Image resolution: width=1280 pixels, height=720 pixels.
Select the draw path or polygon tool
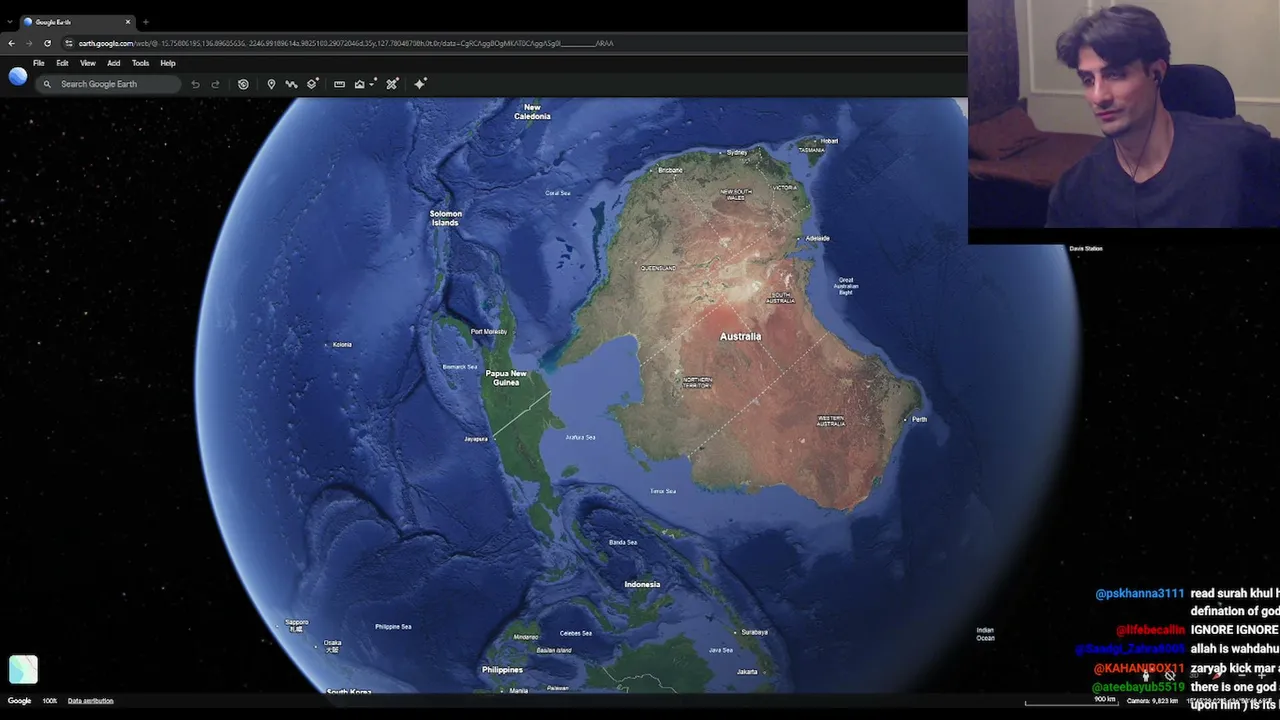pos(291,84)
